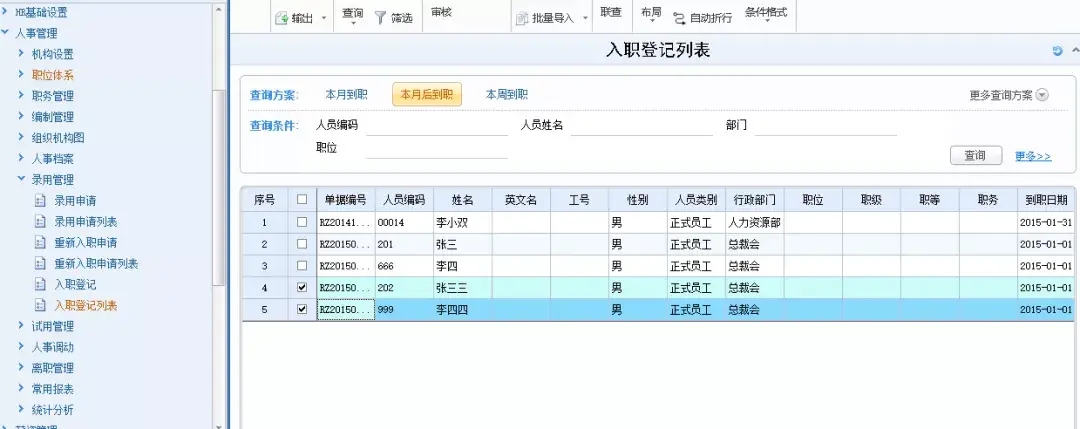Expand the 职务管理 tree node
This screenshot has width=1080, height=429.
pos(22,96)
